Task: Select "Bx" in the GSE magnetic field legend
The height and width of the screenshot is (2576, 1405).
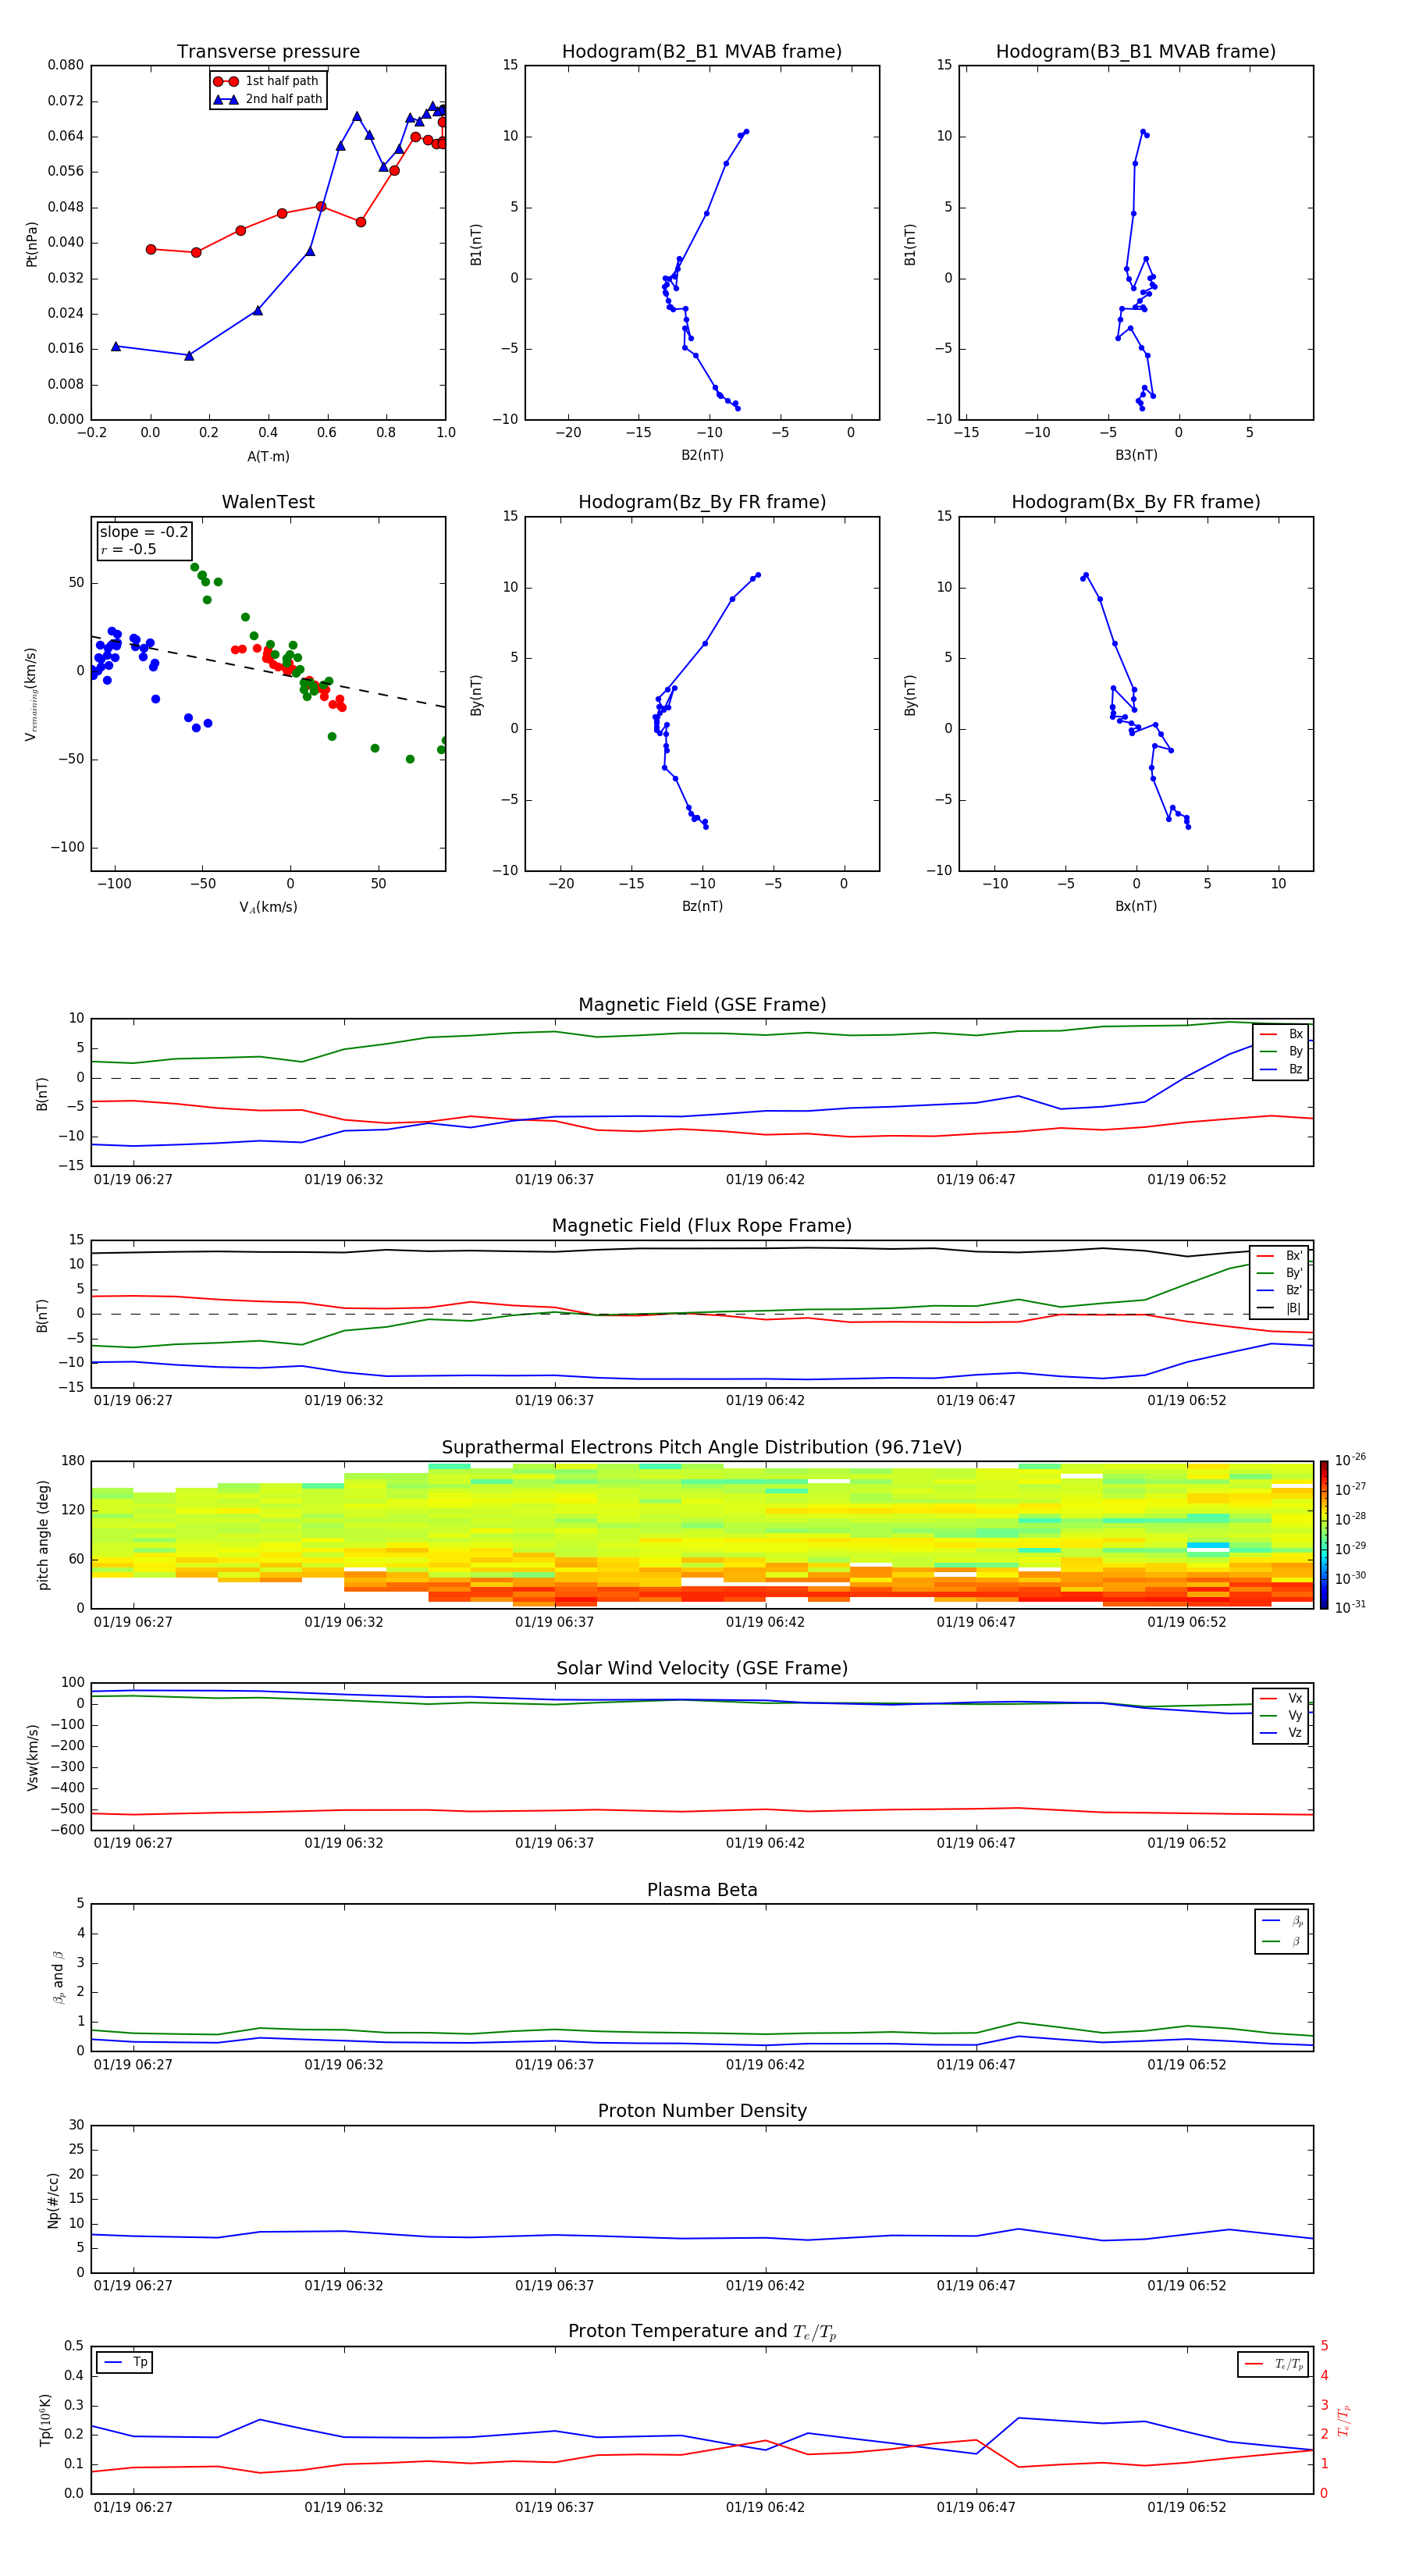Action: (1281, 1034)
